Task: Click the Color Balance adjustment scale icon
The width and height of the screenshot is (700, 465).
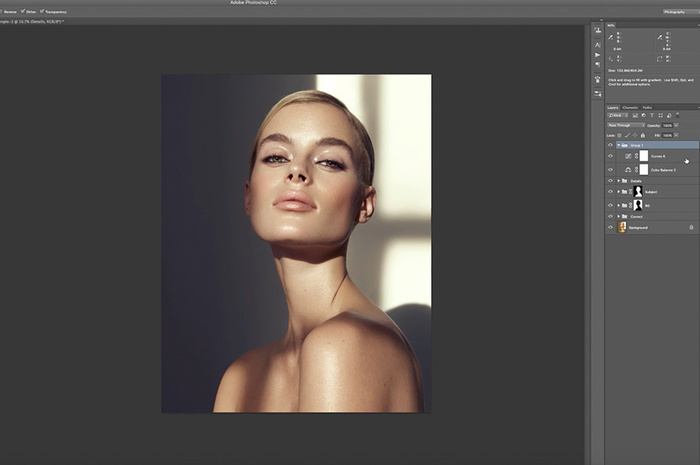Action: 628,170
